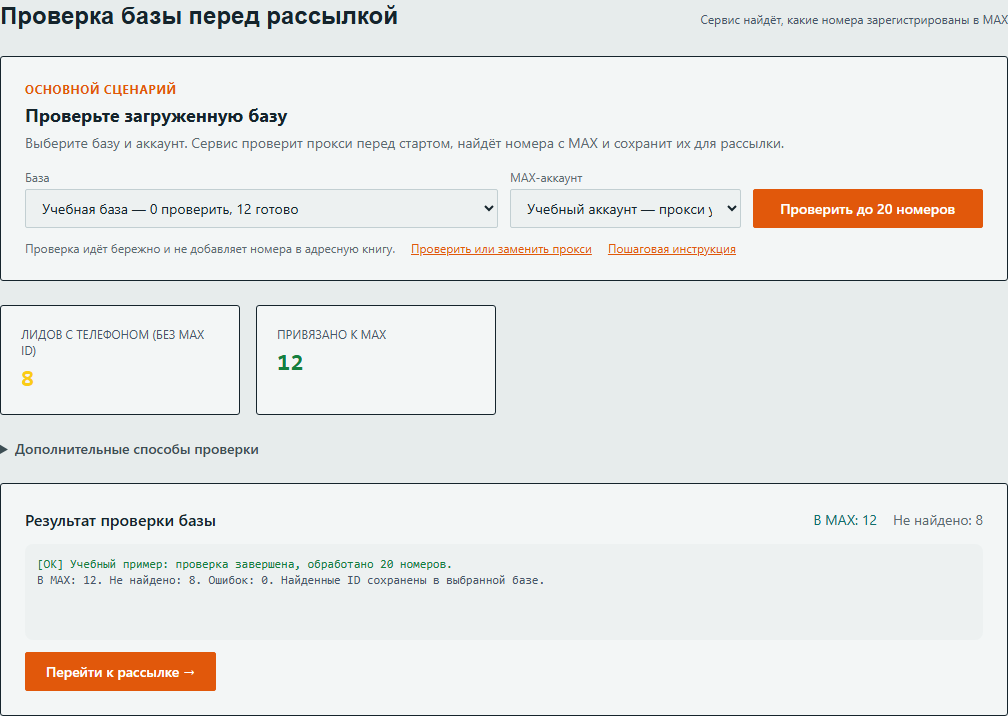Click the log line with Ошибок: 0
Screen dimensions: 1008x716
[291, 580]
